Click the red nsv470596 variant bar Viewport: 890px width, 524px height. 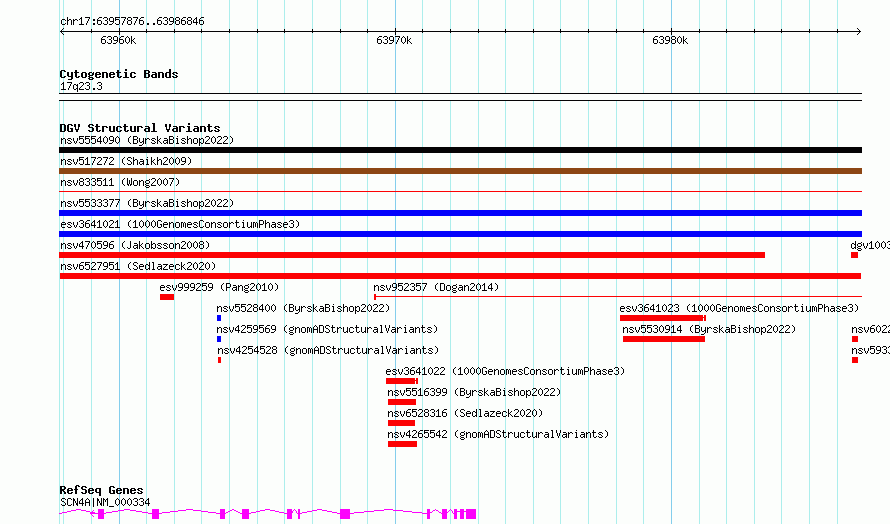tap(412, 255)
